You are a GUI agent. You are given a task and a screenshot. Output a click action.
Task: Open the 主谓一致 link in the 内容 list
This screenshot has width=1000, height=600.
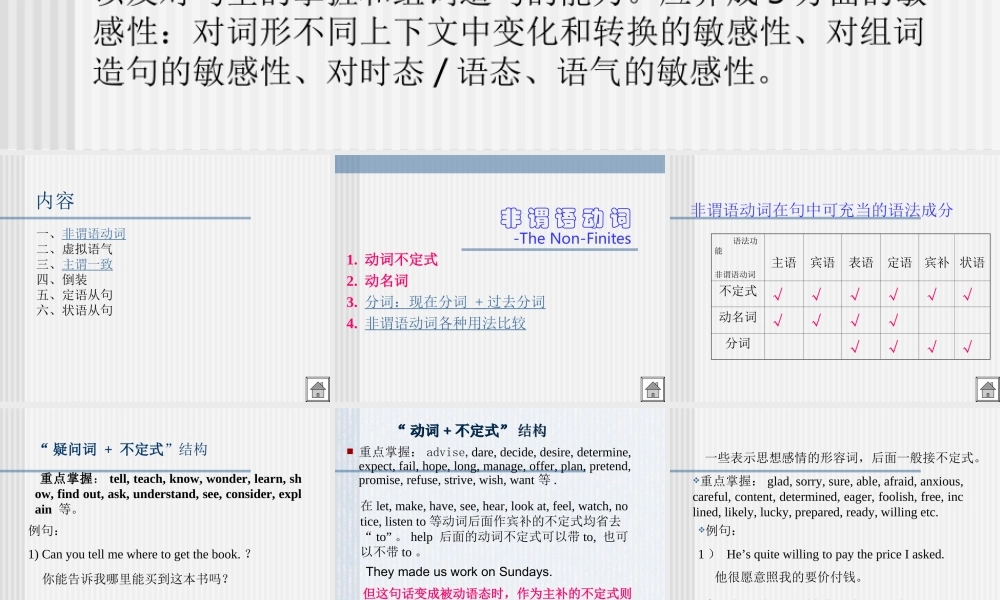(x=87, y=264)
